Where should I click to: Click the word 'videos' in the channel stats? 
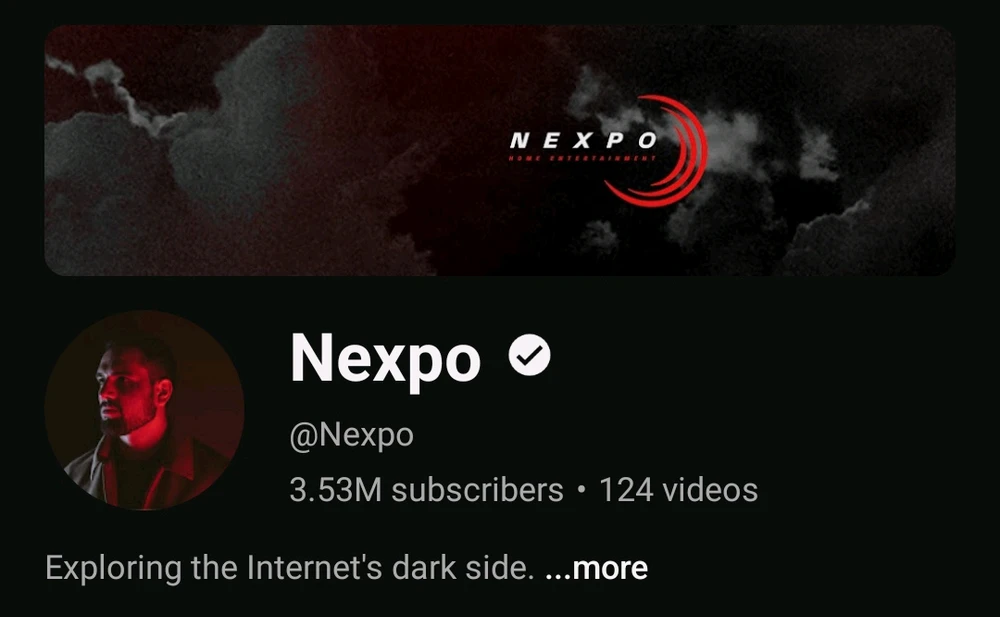(x=710, y=490)
